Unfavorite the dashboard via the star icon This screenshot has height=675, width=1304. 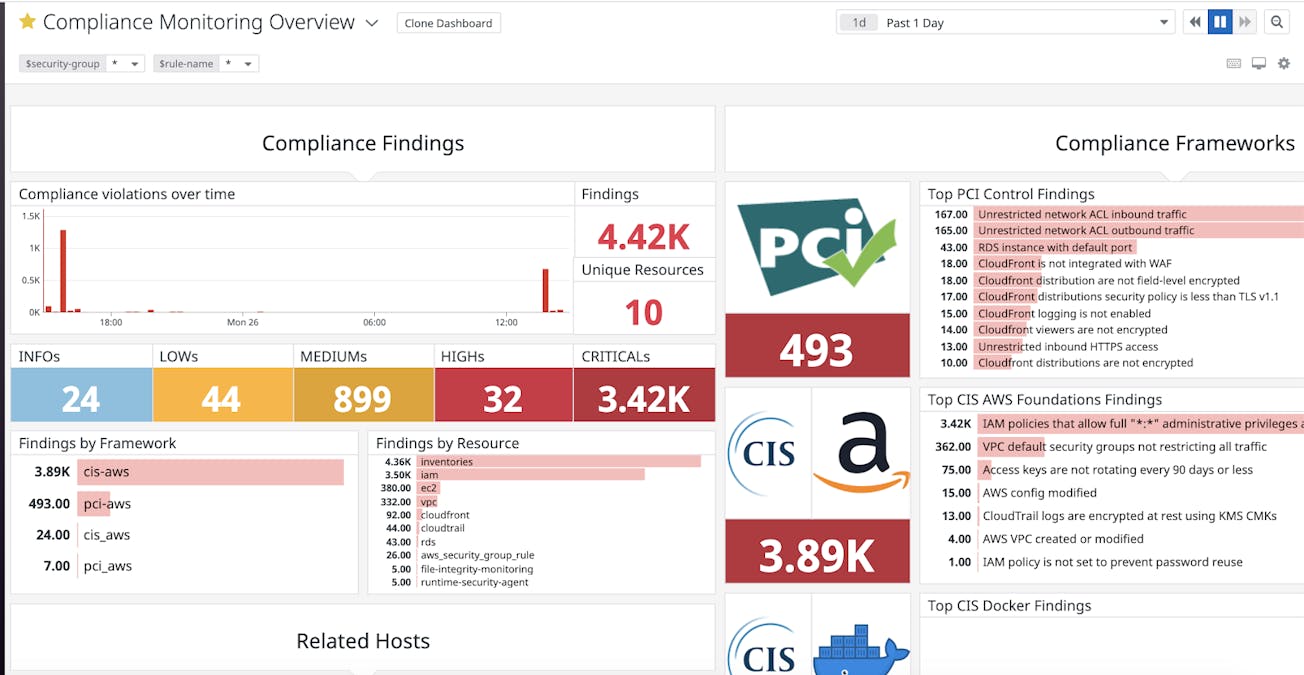coord(27,21)
